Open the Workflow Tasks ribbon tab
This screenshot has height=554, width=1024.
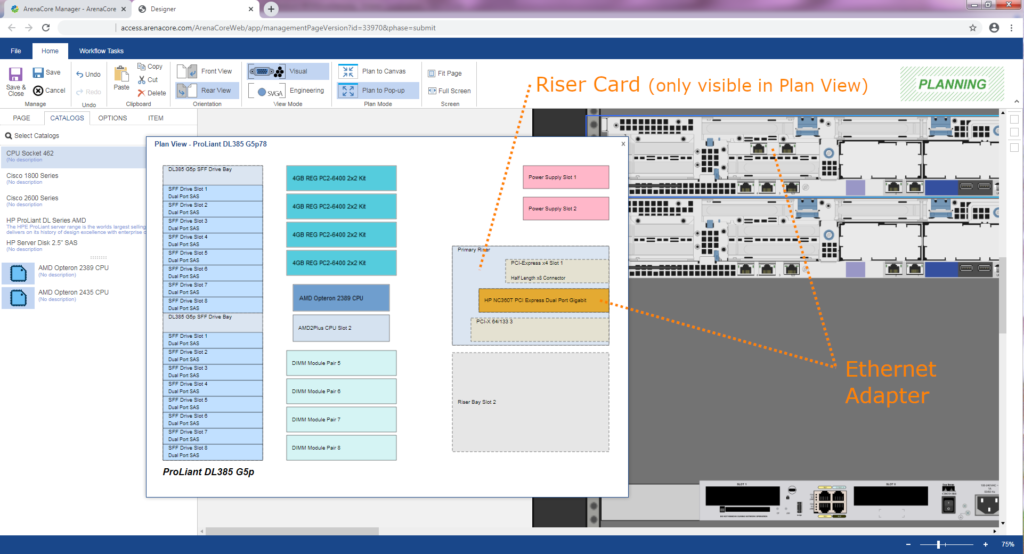[101, 50]
